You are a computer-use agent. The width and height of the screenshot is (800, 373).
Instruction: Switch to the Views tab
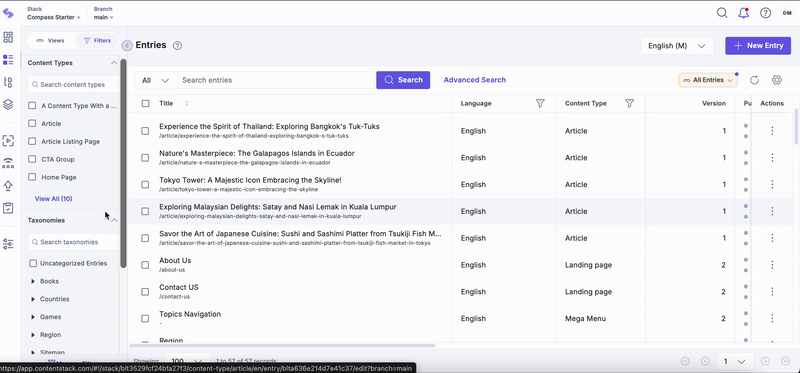click(51, 40)
